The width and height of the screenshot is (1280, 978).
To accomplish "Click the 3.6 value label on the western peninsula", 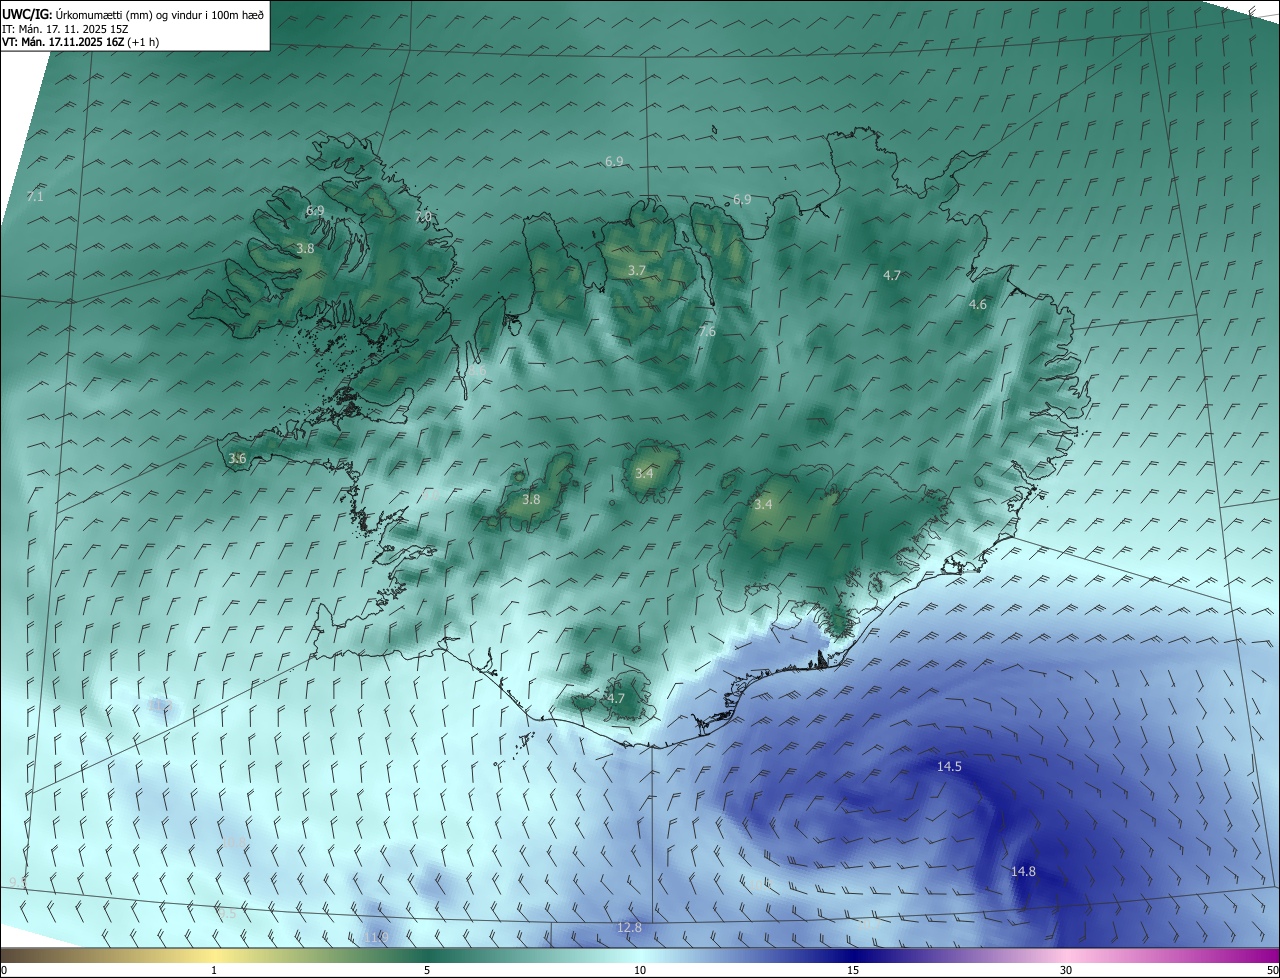I will click(237, 458).
